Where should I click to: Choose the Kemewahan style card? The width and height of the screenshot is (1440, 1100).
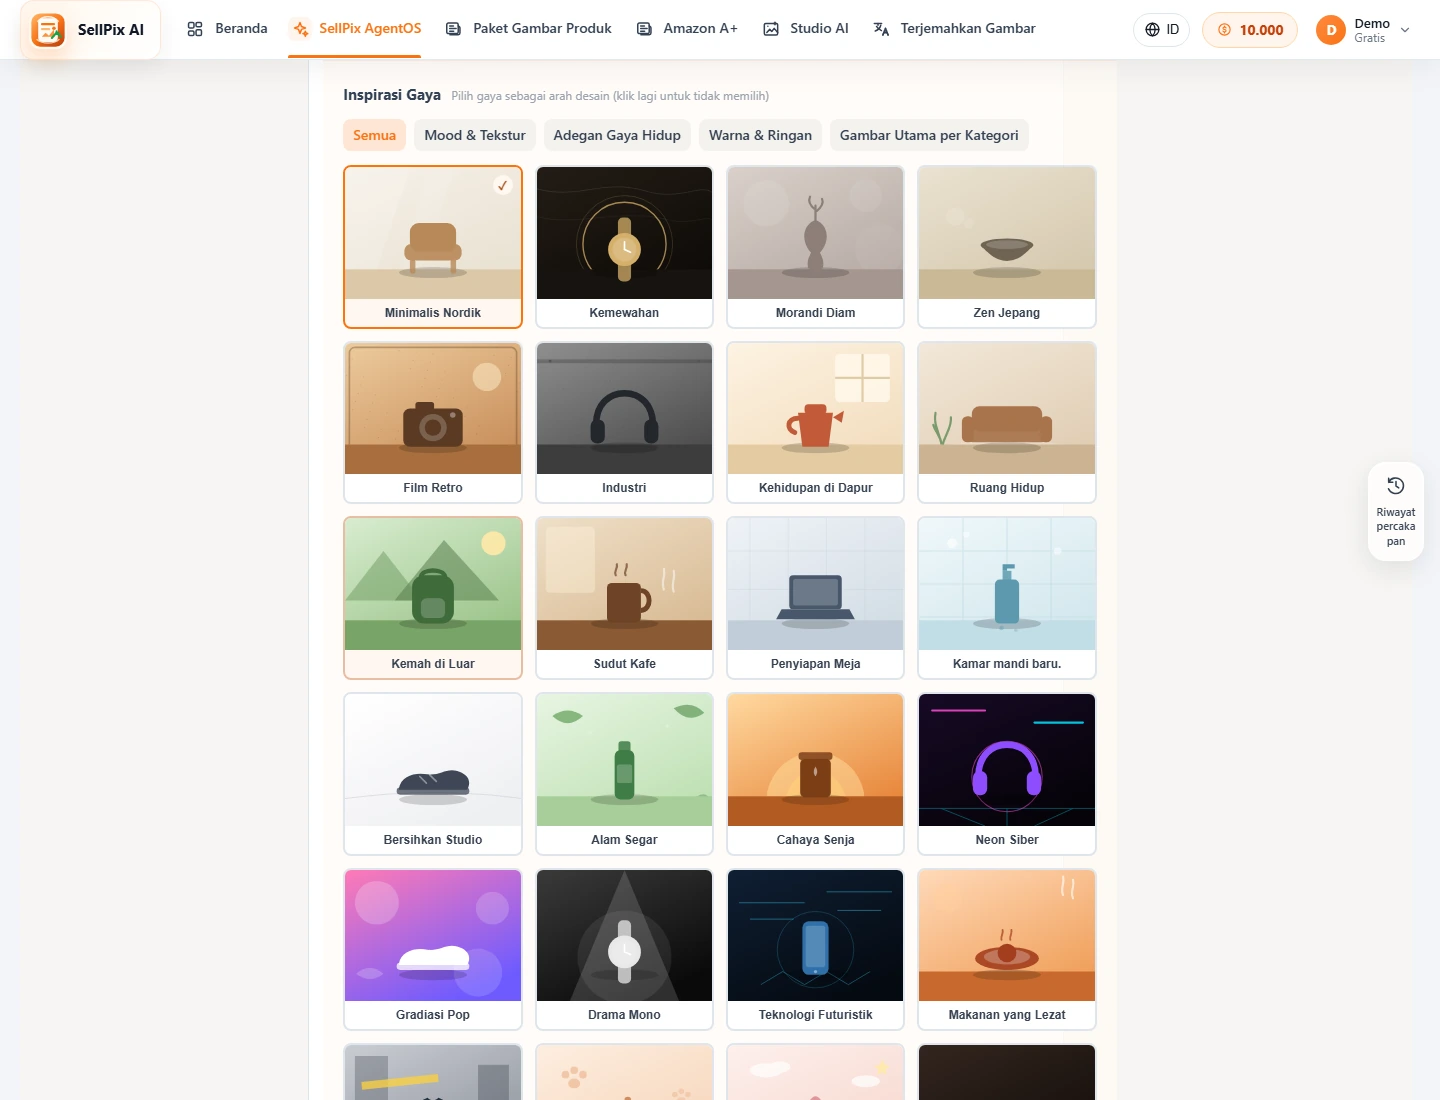coord(624,247)
